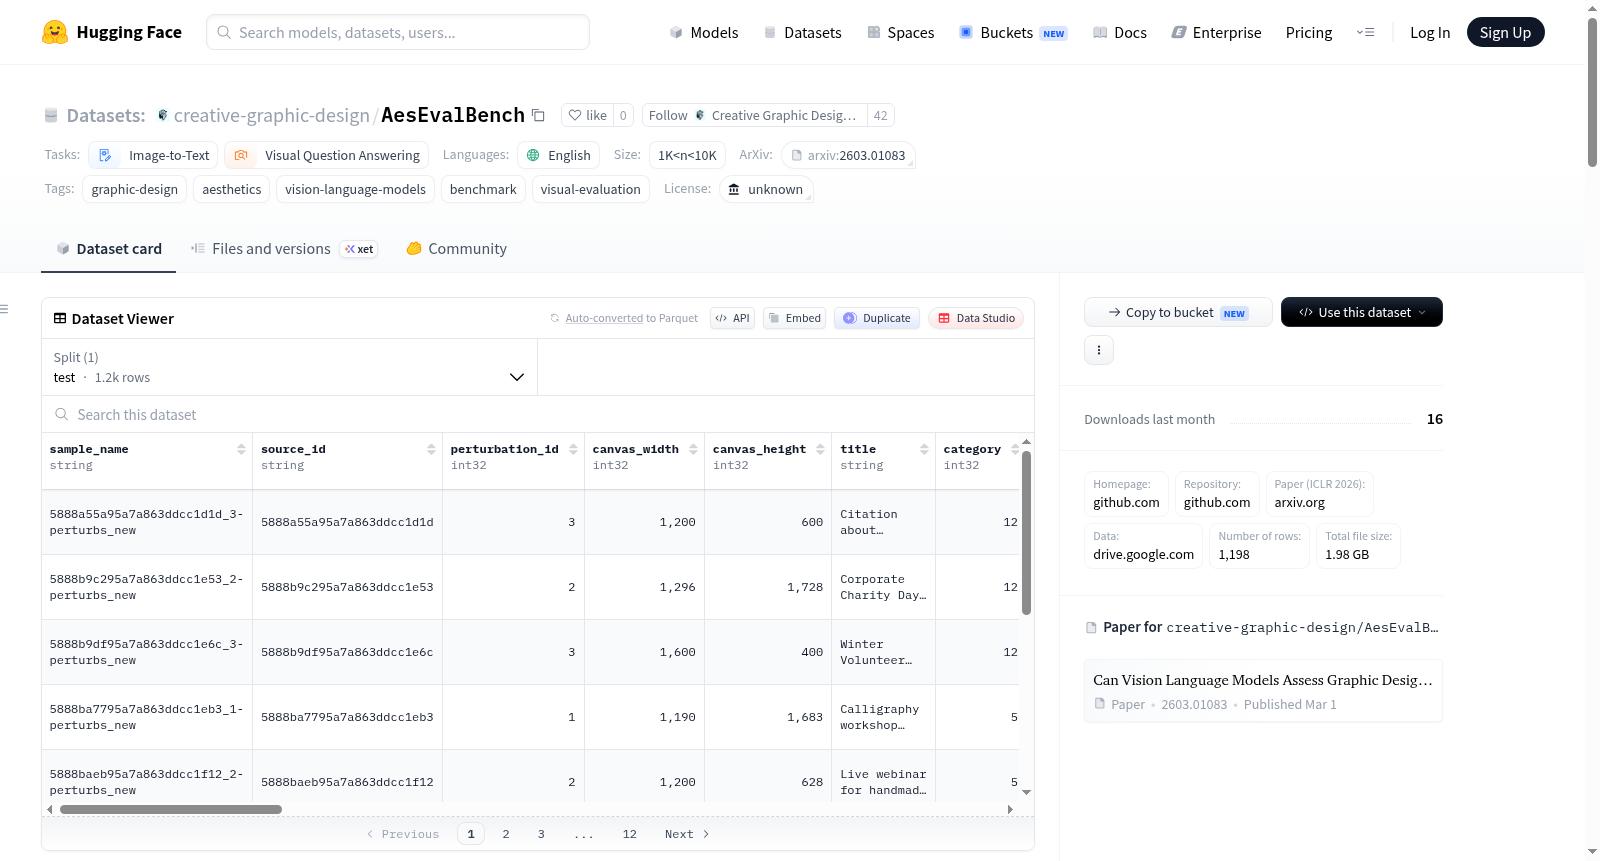This screenshot has height=861, width=1600.
Task: Click the horizontal table scrollbar
Action: 171,809
